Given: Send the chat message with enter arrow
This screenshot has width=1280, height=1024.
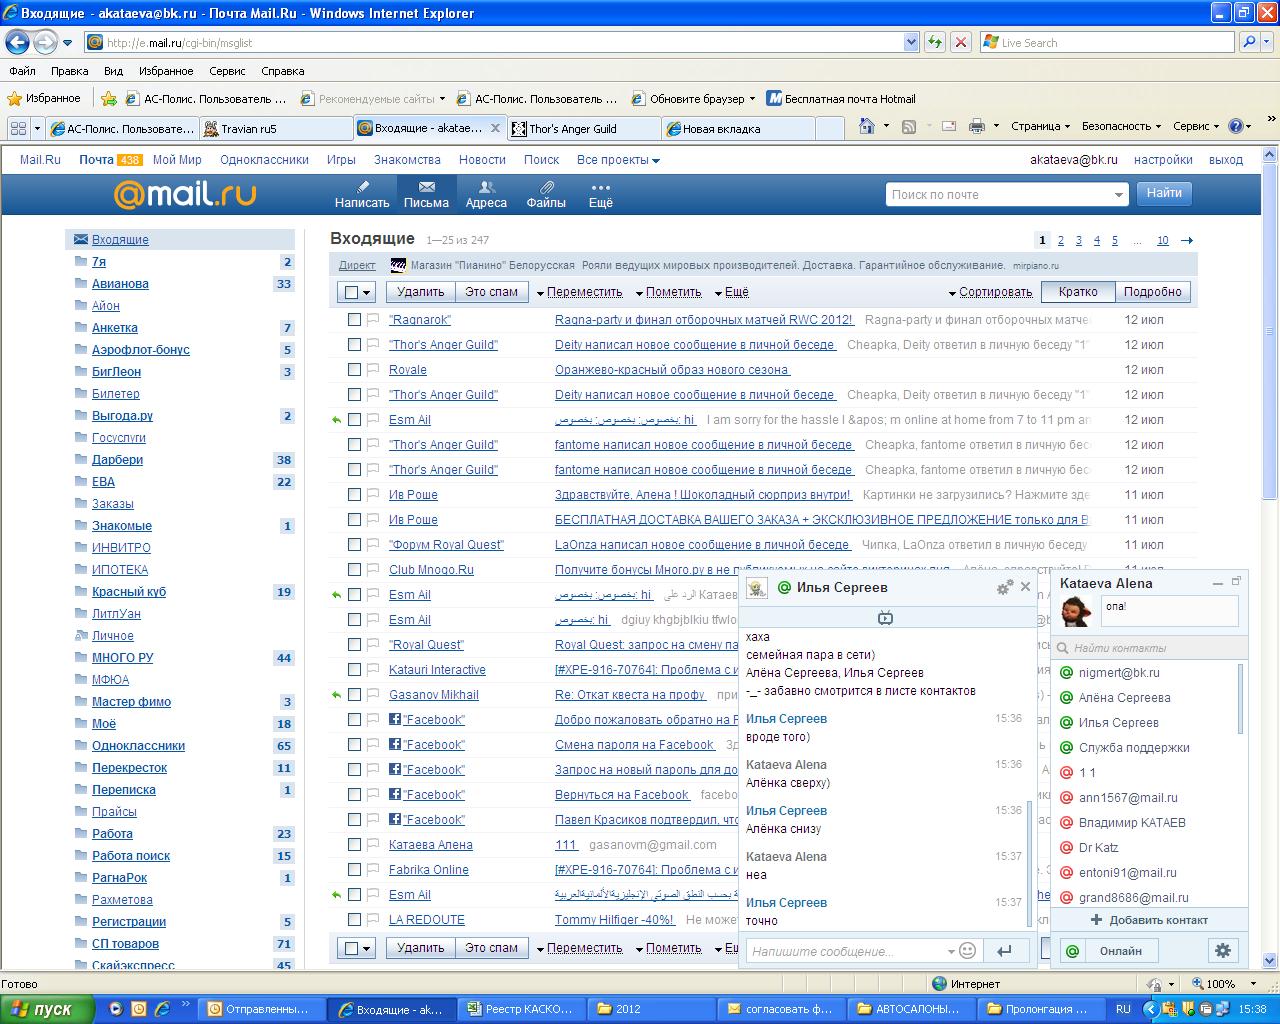Looking at the screenshot, I should click(1005, 950).
